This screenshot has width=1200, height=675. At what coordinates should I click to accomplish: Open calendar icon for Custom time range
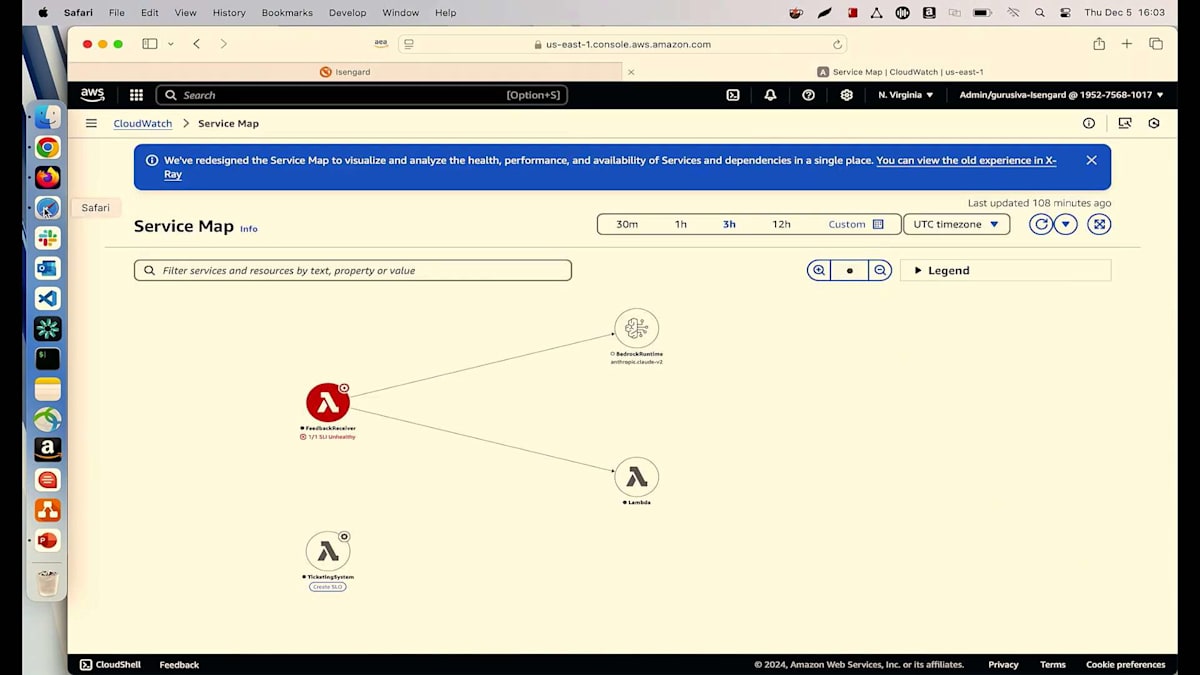pyautogui.click(x=878, y=224)
